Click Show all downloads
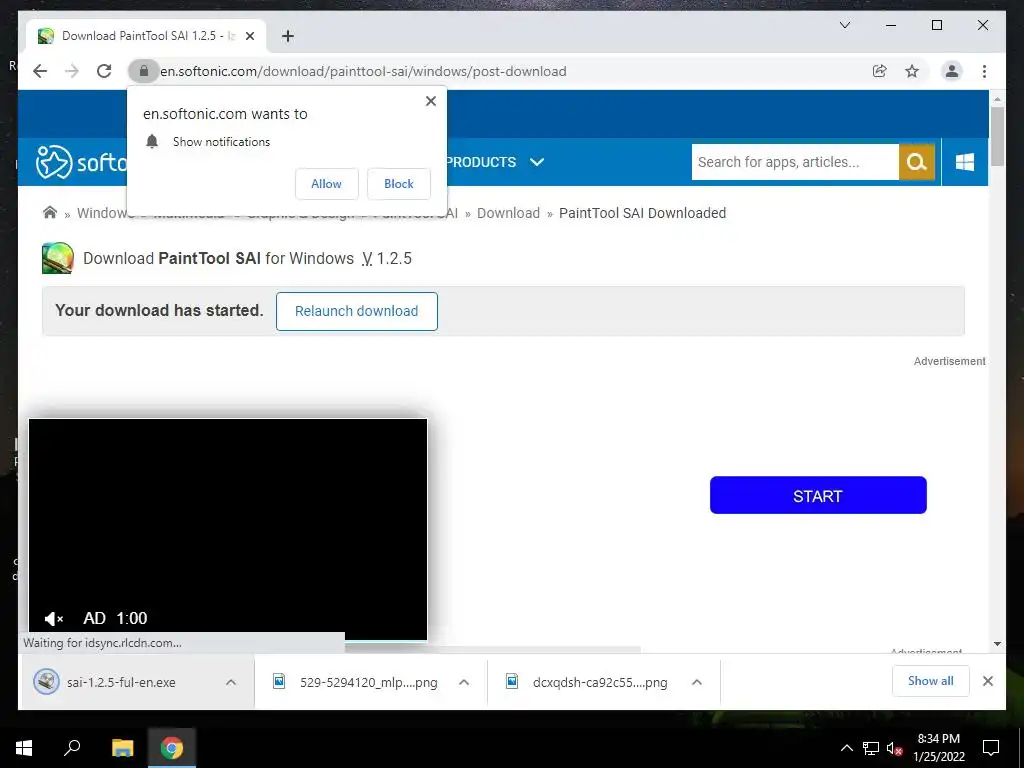Screen dimensions: 1024x768 point(931,681)
